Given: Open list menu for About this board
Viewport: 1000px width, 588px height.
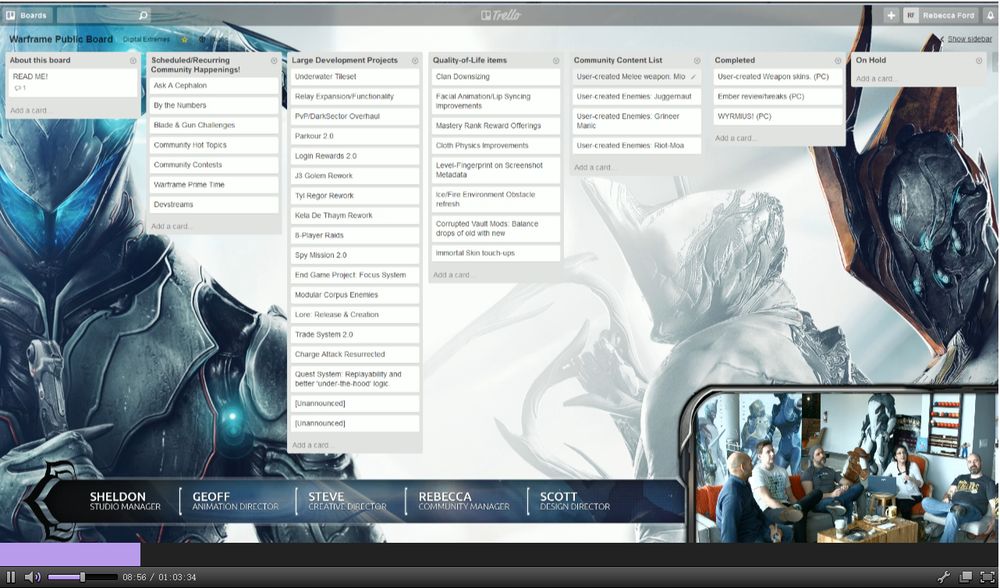Looking at the screenshot, I should [133, 61].
